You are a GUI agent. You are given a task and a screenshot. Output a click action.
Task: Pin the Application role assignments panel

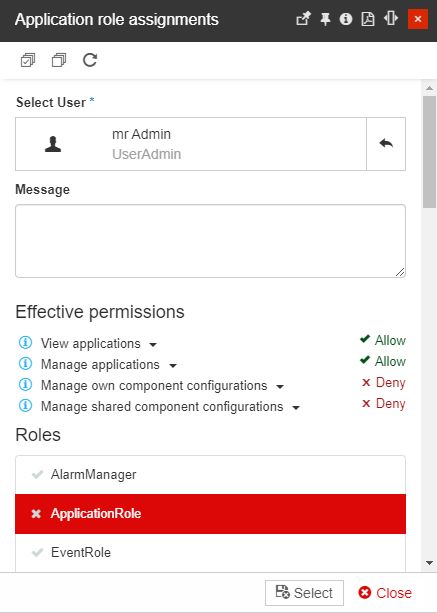point(325,19)
